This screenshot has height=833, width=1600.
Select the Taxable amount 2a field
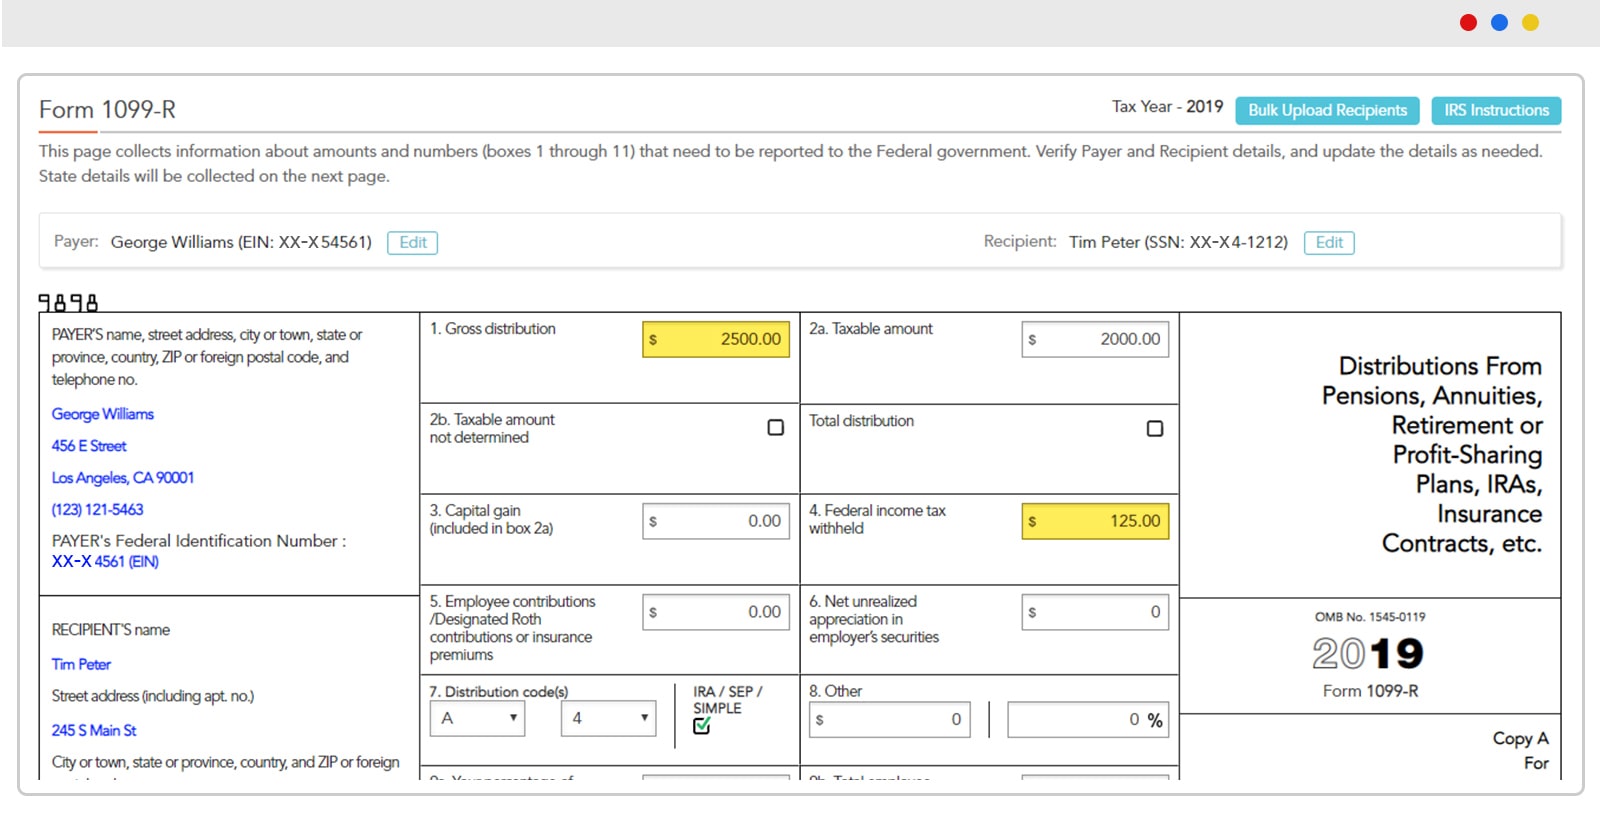coord(1095,340)
